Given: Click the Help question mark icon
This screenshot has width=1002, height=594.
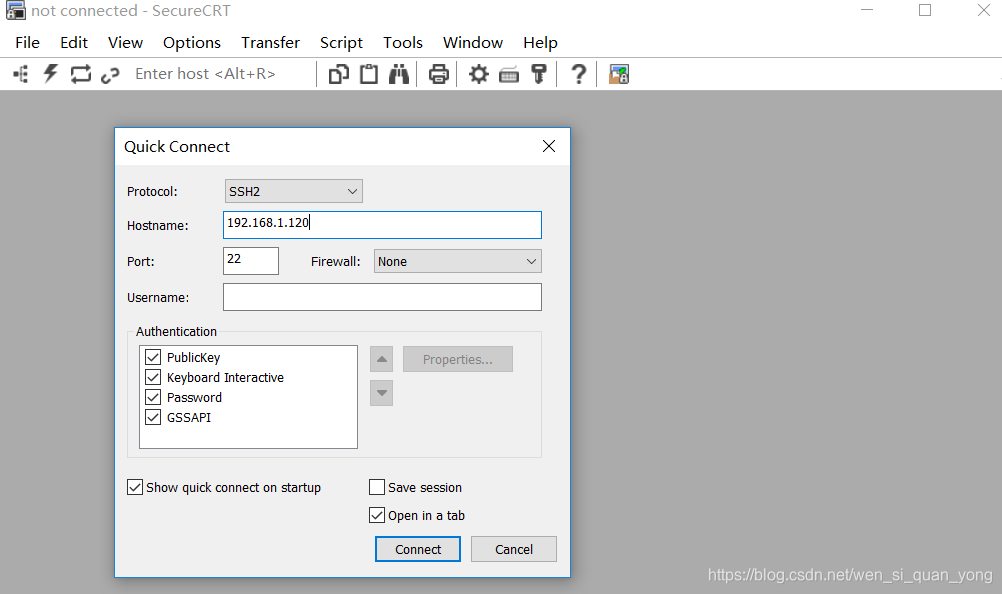Looking at the screenshot, I should pyautogui.click(x=578, y=74).
